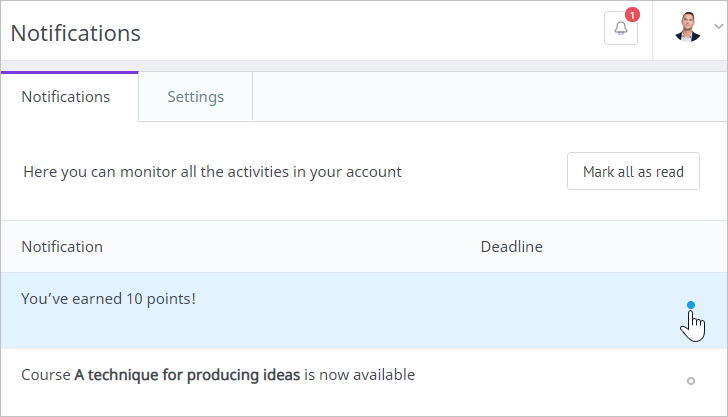Toggle read circle on course notification
The height and width of the screenshot is (417, 728).
coord(691,381)
